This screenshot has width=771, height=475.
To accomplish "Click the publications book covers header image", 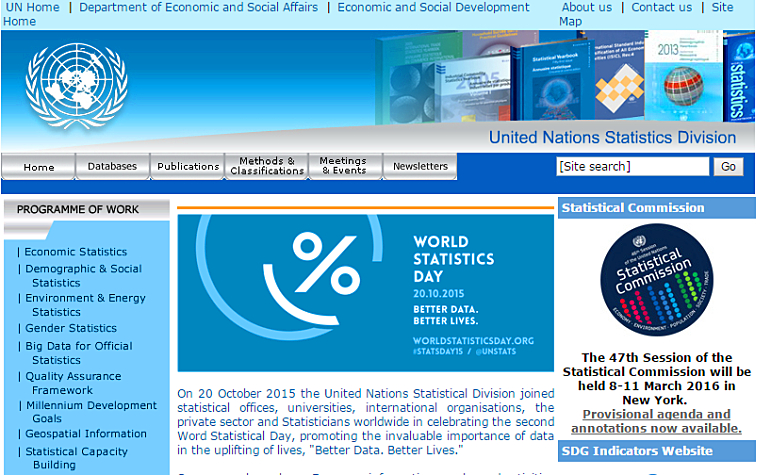I will (564, 75).
